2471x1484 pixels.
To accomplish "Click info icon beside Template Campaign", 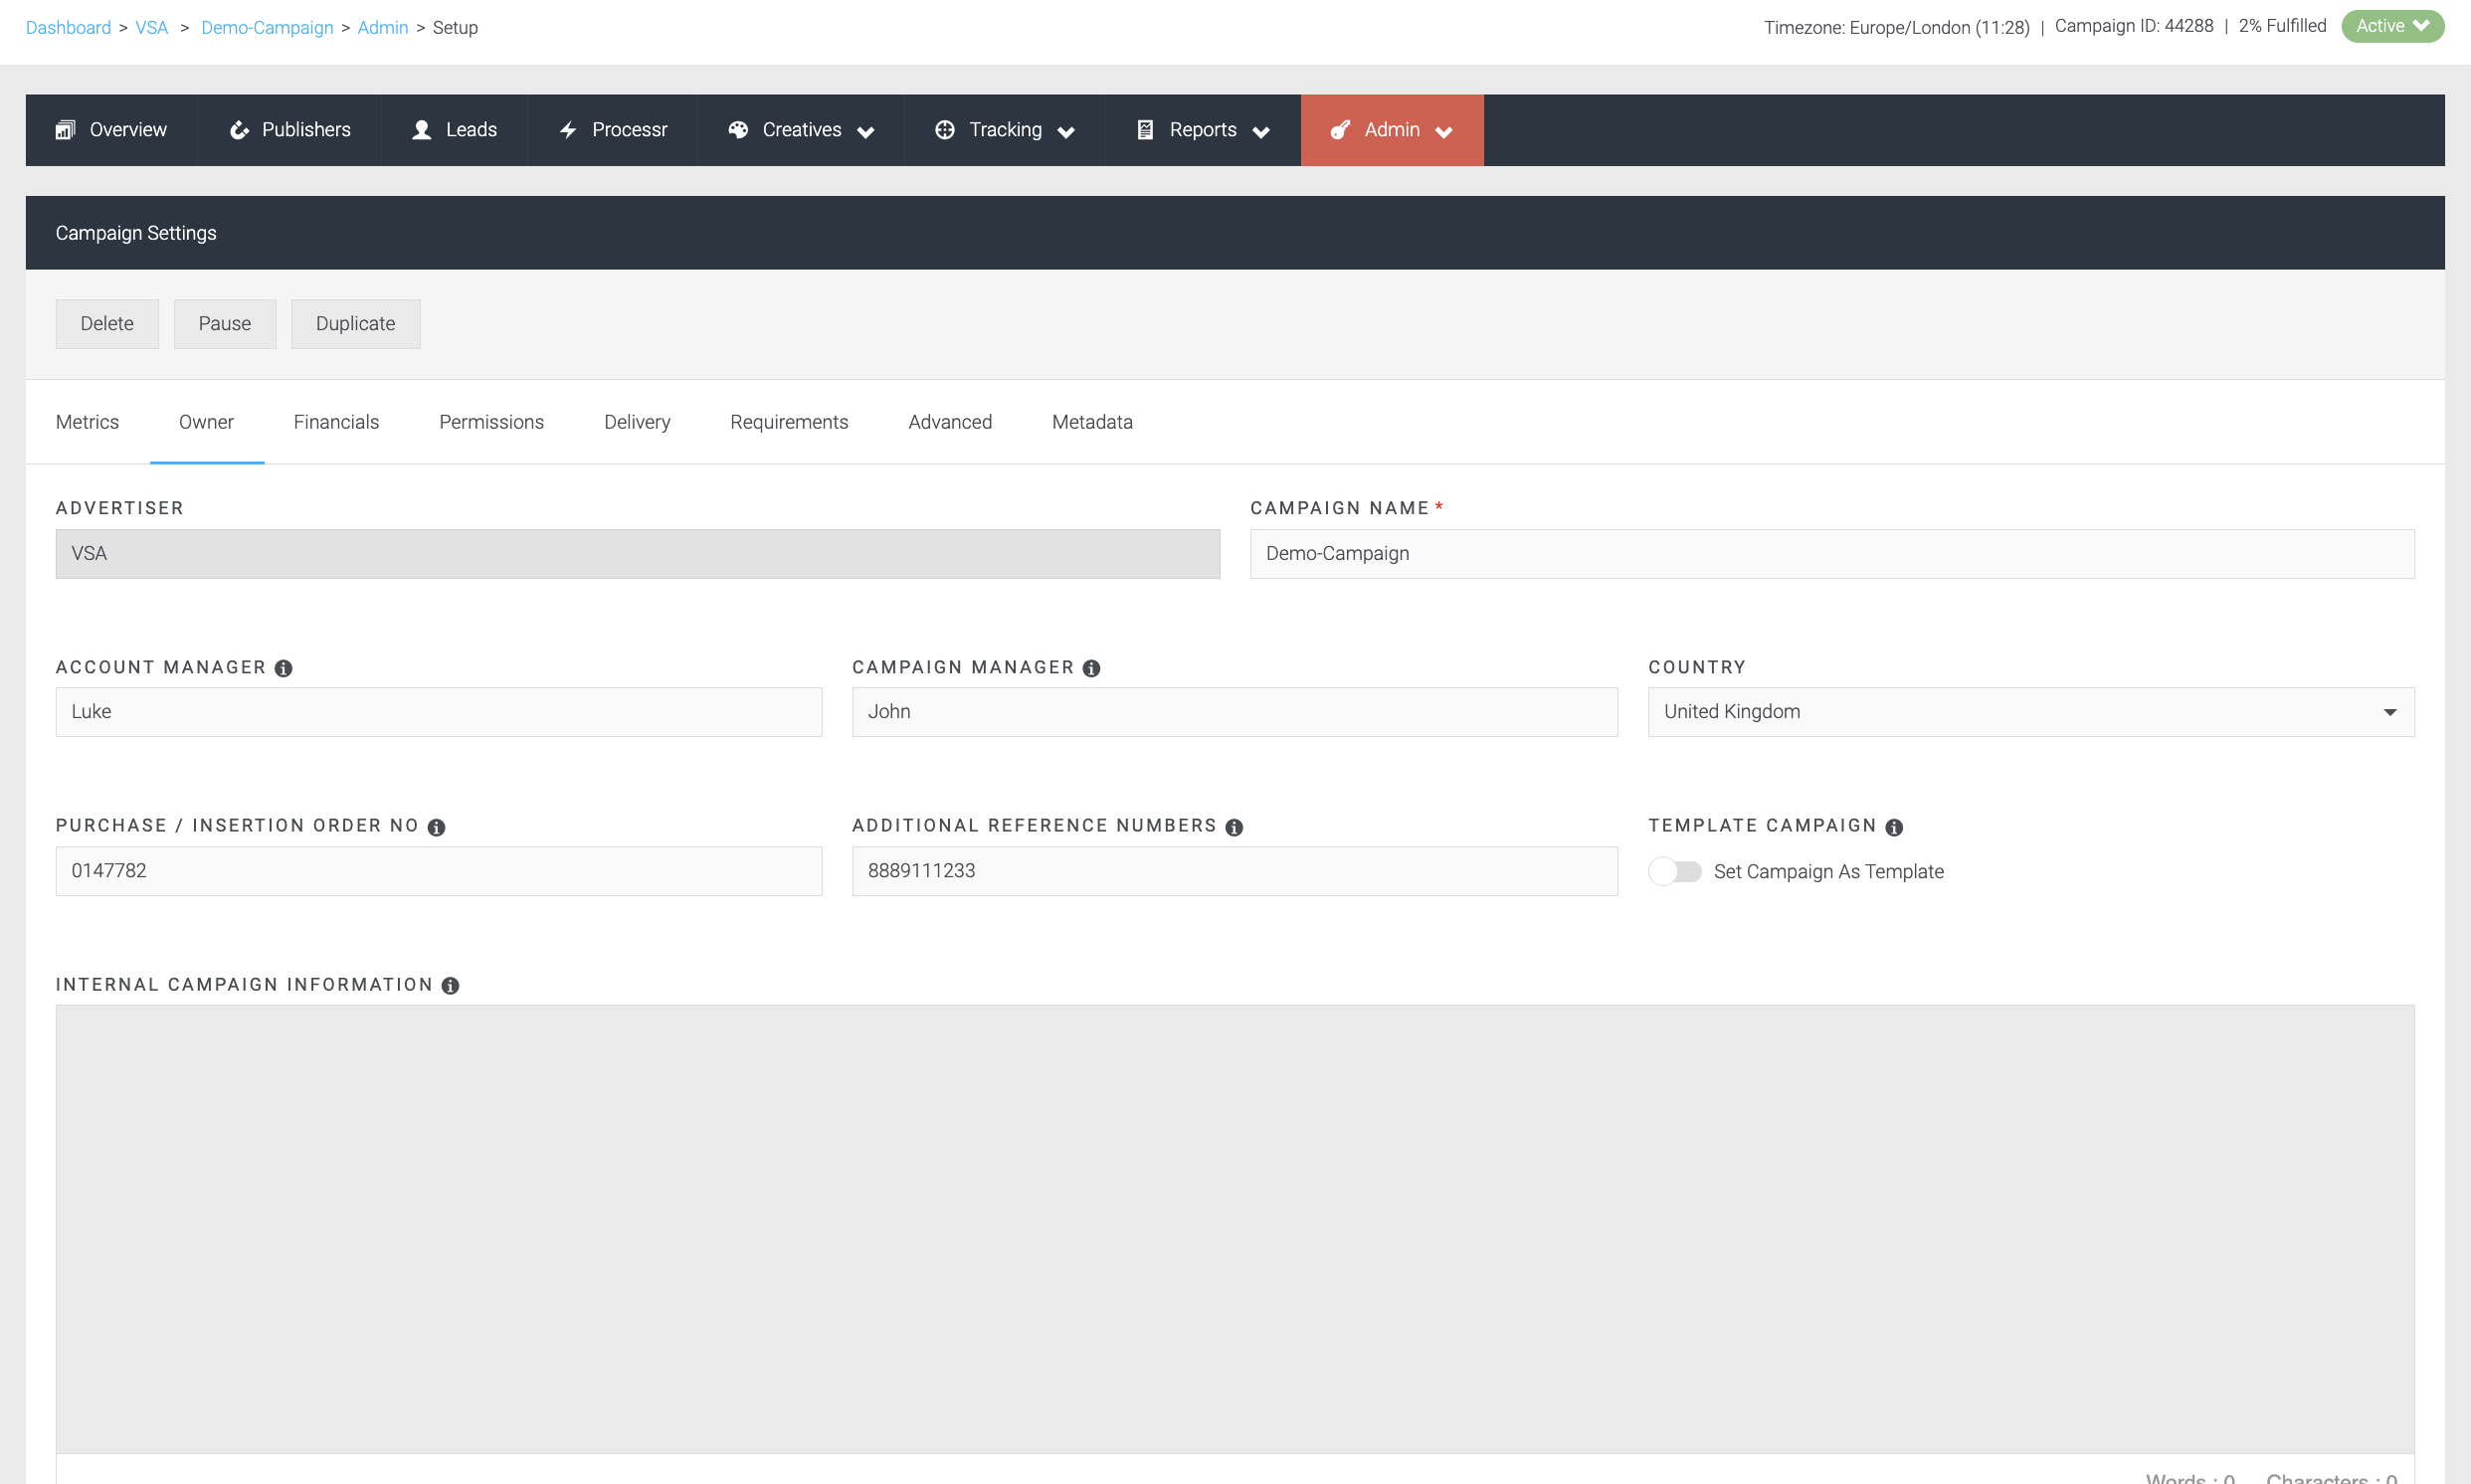I will (x=1894, y=827).
